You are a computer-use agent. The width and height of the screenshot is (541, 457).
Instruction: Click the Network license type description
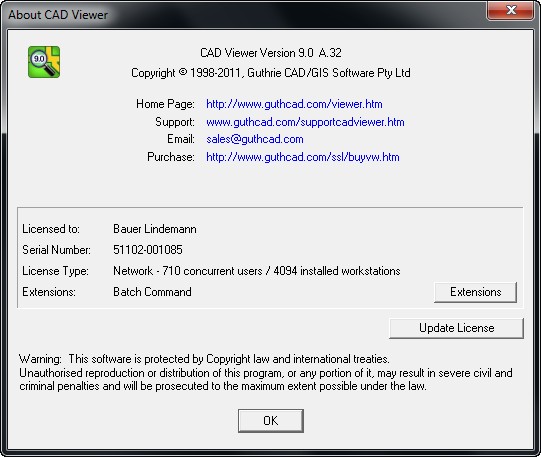[257, 271]
